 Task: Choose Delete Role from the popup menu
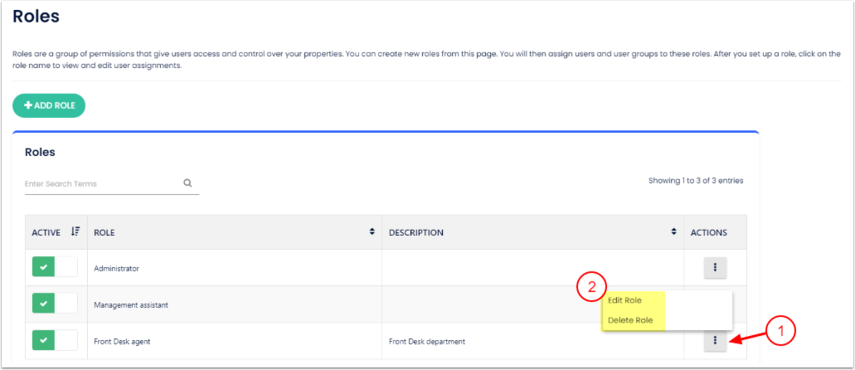(630, 320)
